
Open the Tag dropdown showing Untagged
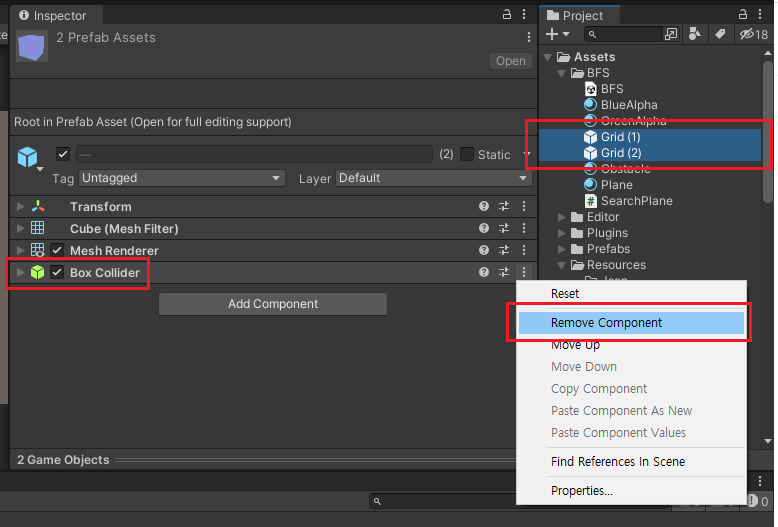[182, 178]
